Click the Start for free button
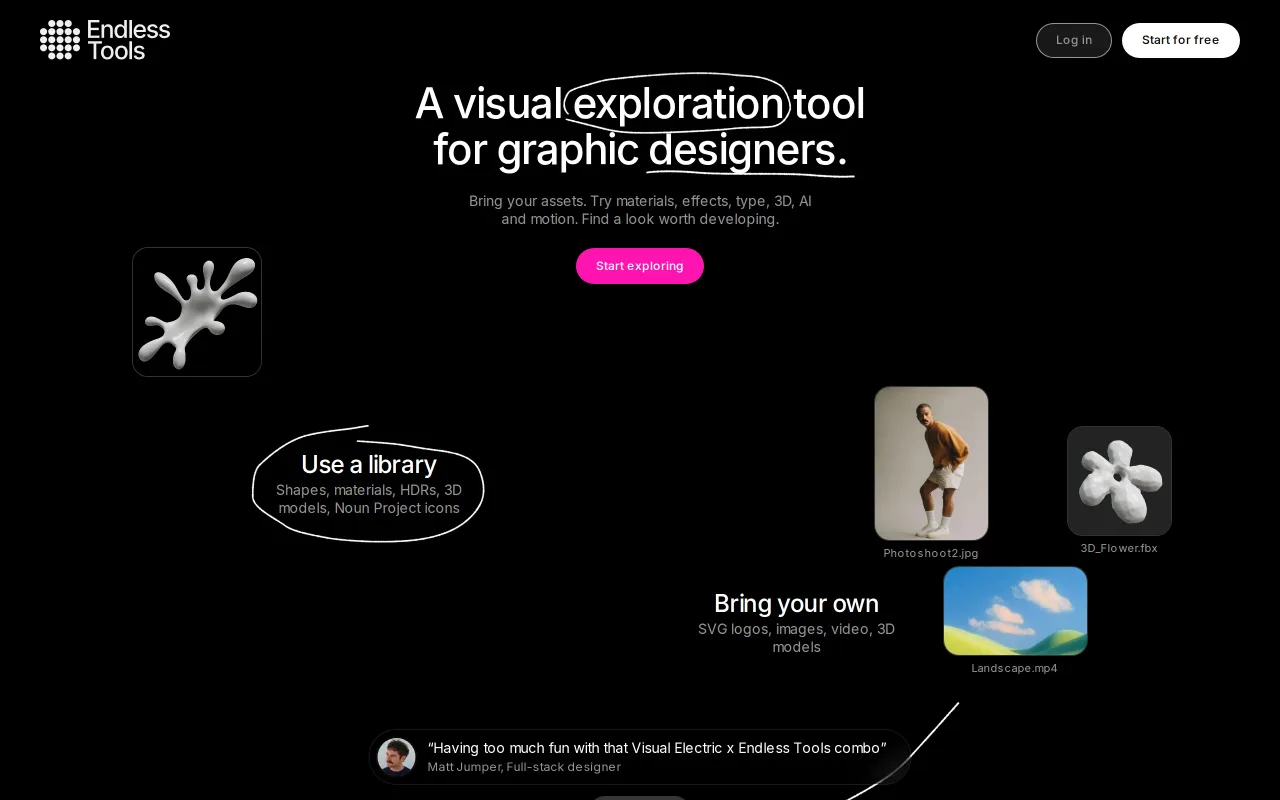 pyautogui.click(x=1181, y=40)
